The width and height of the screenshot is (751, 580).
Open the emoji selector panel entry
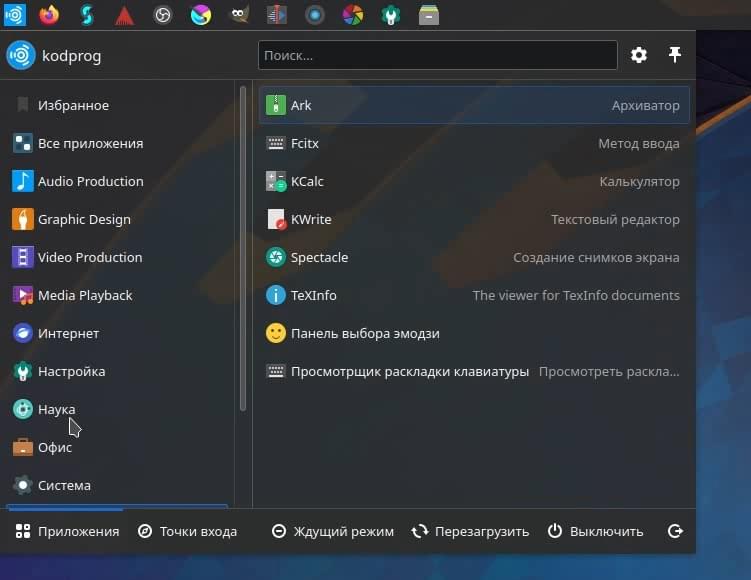[474, 333]
